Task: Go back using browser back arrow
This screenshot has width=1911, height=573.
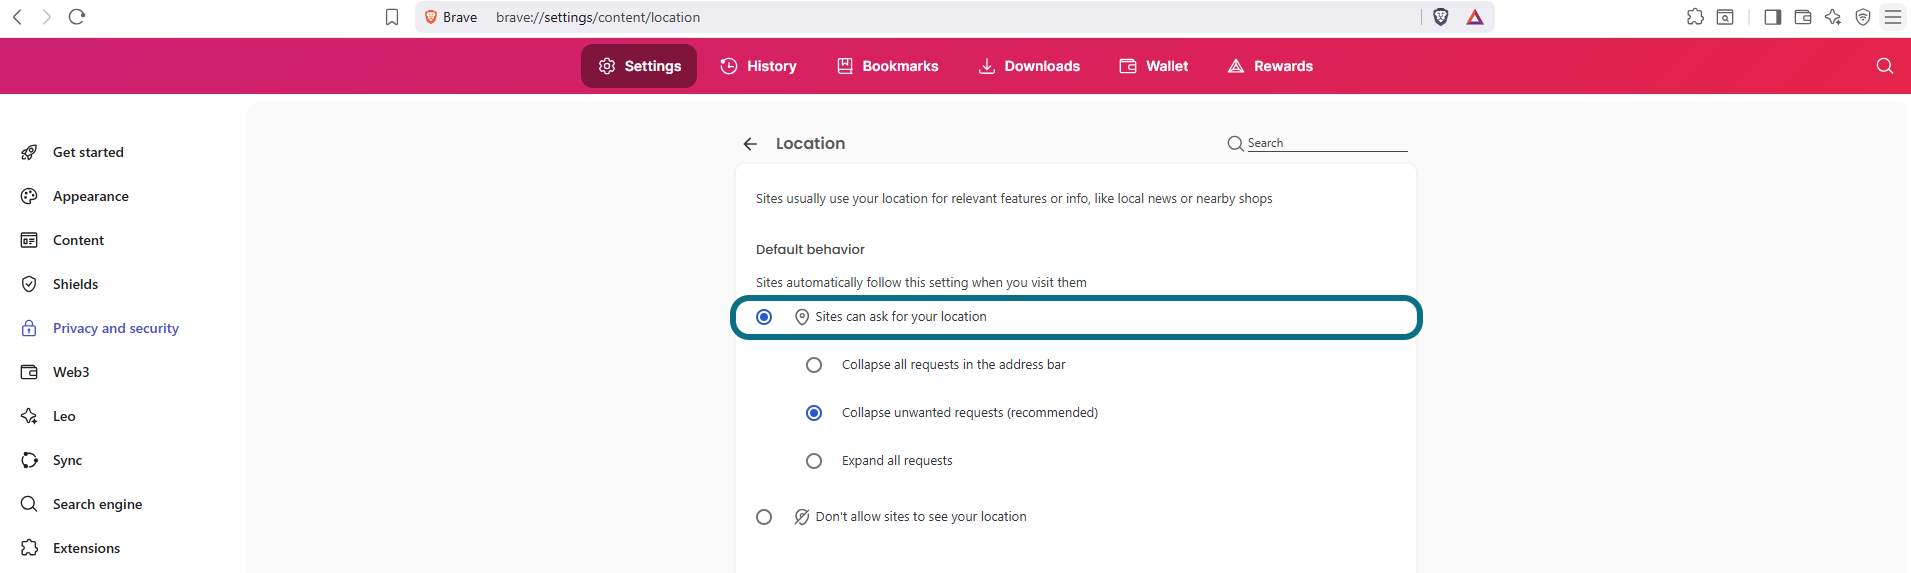Action: pos(17,17)
